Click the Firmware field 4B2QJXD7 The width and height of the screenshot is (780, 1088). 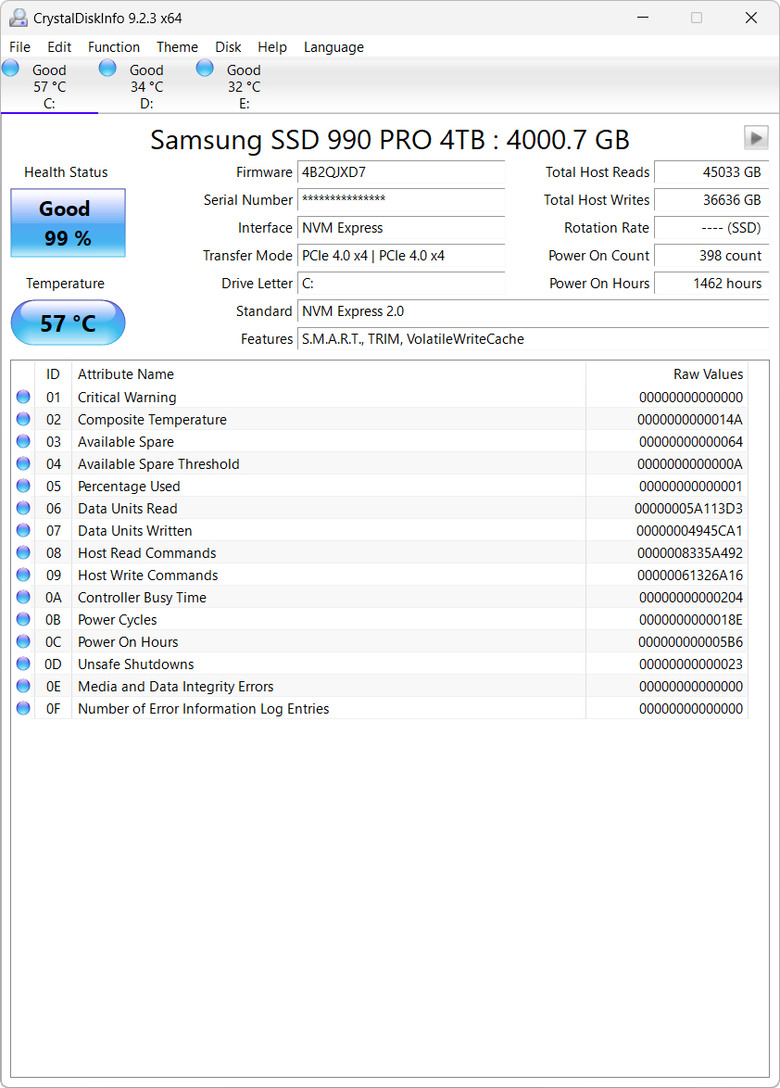pos(401,172)
